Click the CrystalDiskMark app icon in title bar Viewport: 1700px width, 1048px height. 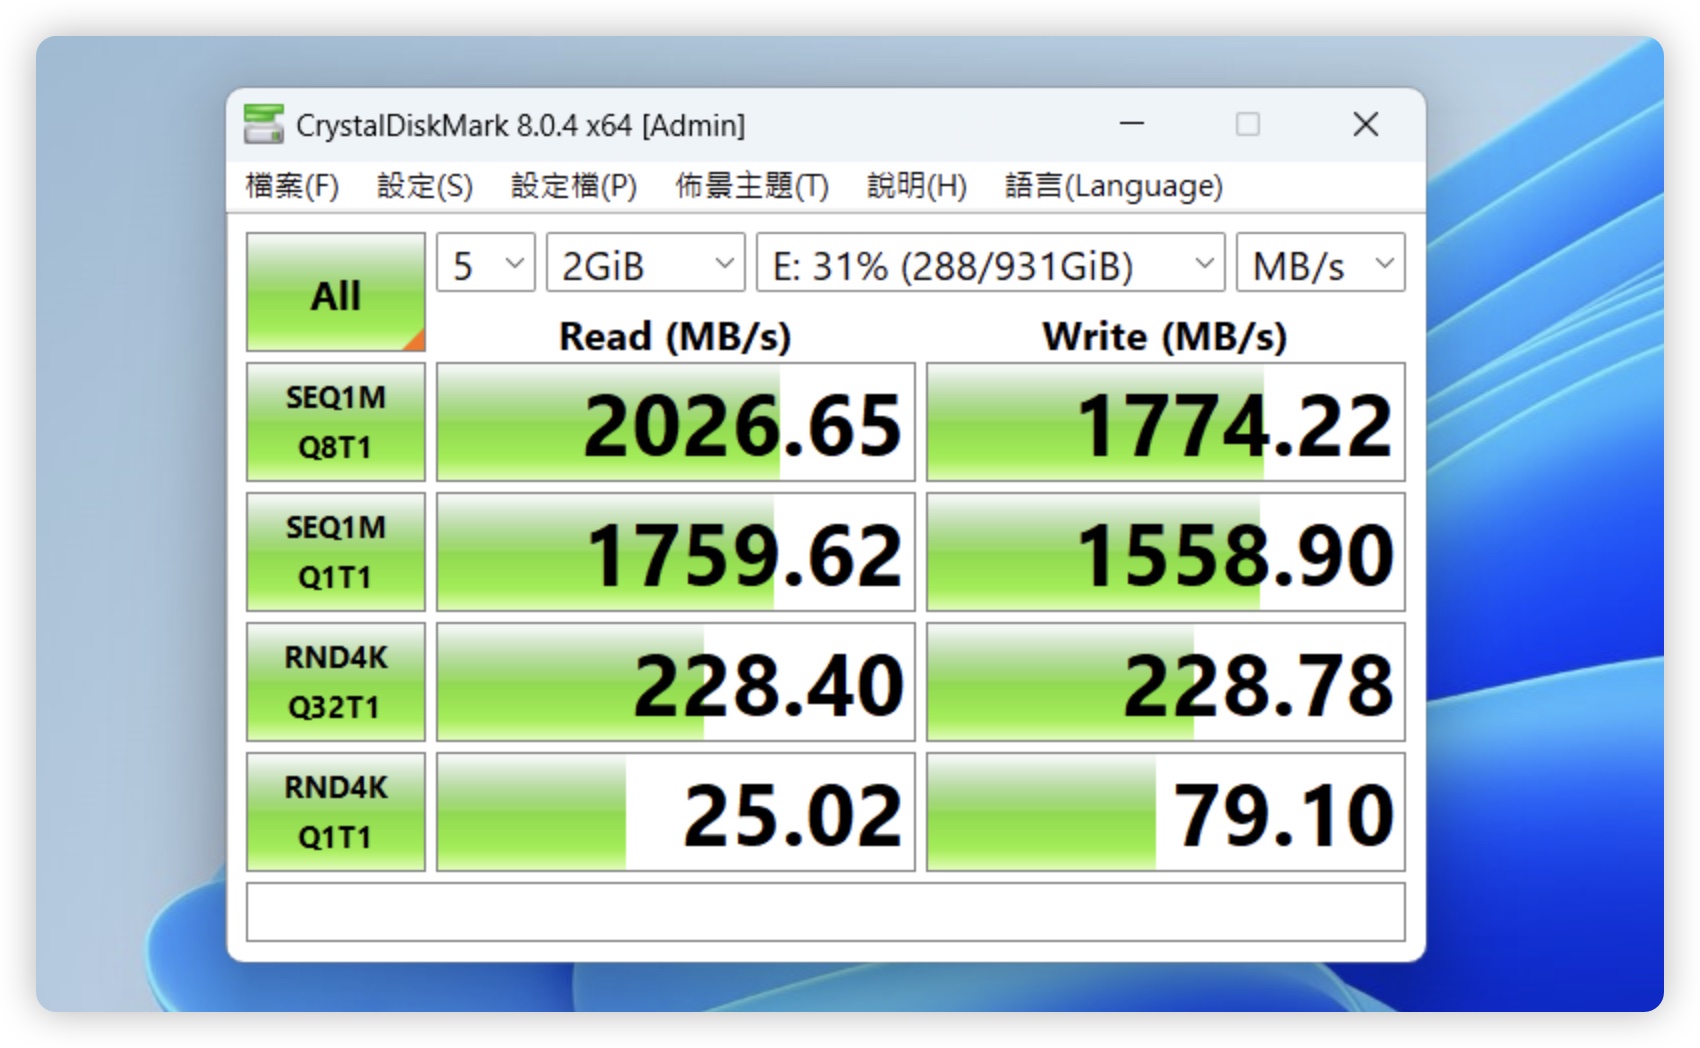264,124
